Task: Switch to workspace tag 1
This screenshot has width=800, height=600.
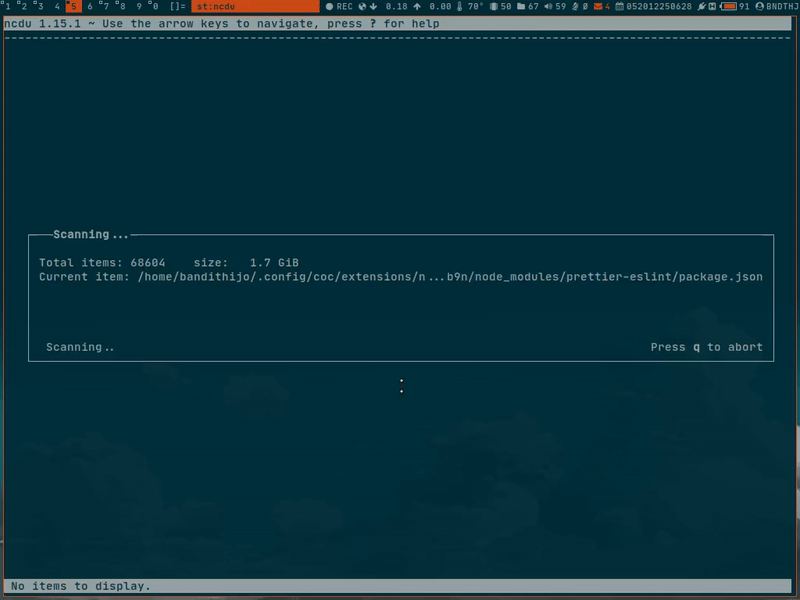Action: tap(8, 7)
